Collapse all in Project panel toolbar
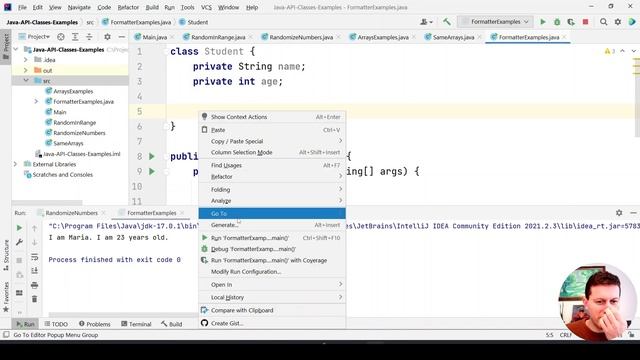640x360 pixels. click(x=89, y=37)
